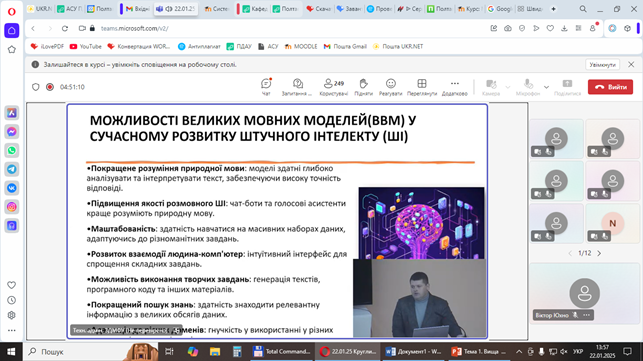
Task: Open Opera sidebar settings gear
Action: [11, 315]
